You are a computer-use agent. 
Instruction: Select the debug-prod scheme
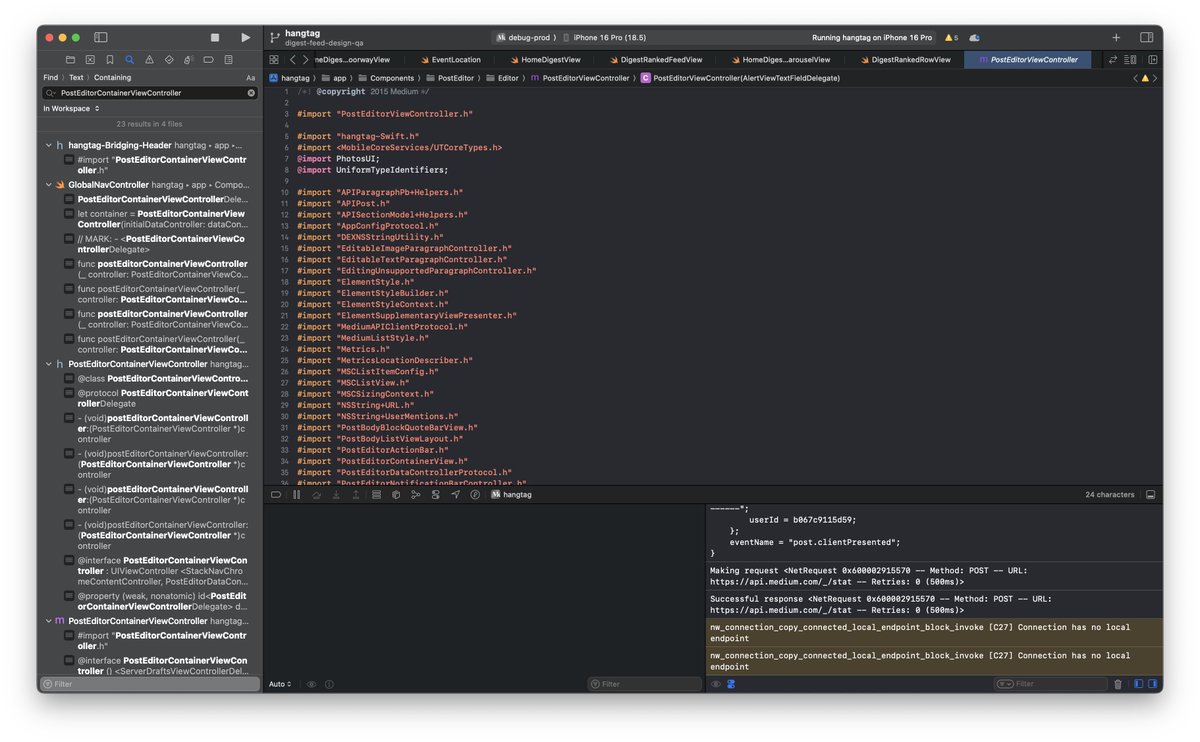point(523,37)
